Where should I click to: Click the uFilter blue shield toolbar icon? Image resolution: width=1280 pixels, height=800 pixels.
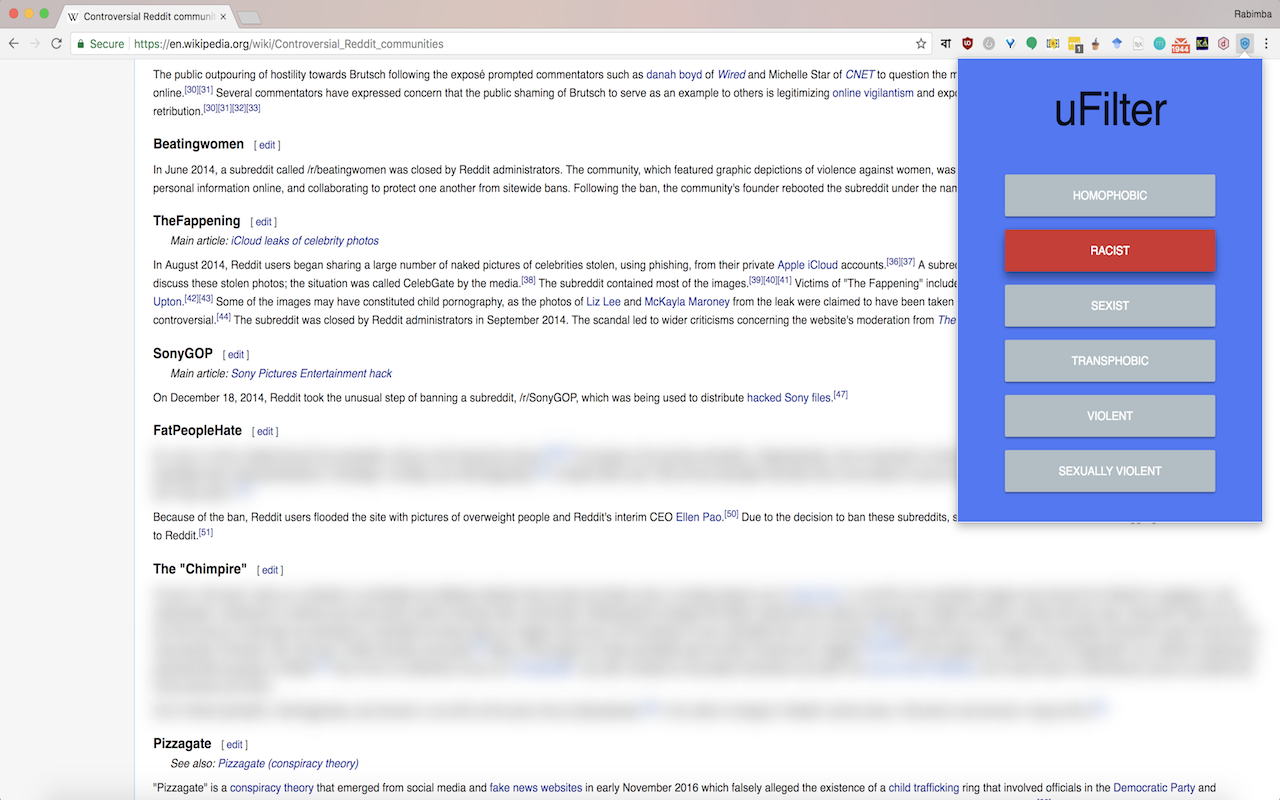[1245, 44]
